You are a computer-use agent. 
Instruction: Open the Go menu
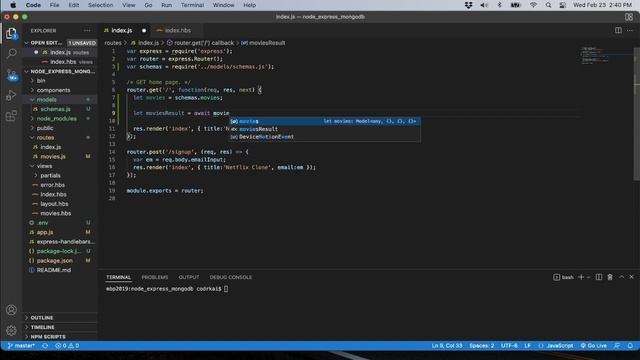pos(148,5)
